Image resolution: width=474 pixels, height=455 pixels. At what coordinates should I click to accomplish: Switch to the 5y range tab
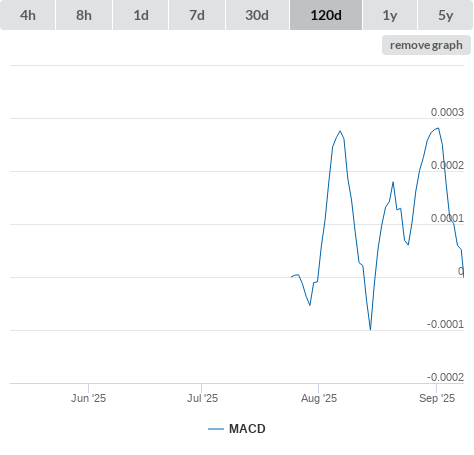tap(446, 15)
